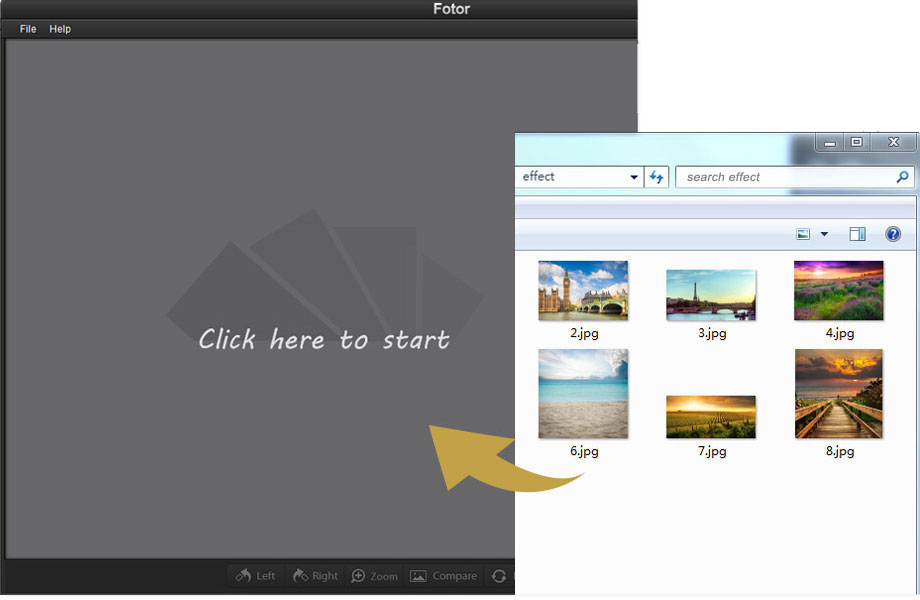Toggle the explorer preview pane
Image resolution: width=920 pixels, height=600 pixels.
pyautogui.click(x=857, y=234)
